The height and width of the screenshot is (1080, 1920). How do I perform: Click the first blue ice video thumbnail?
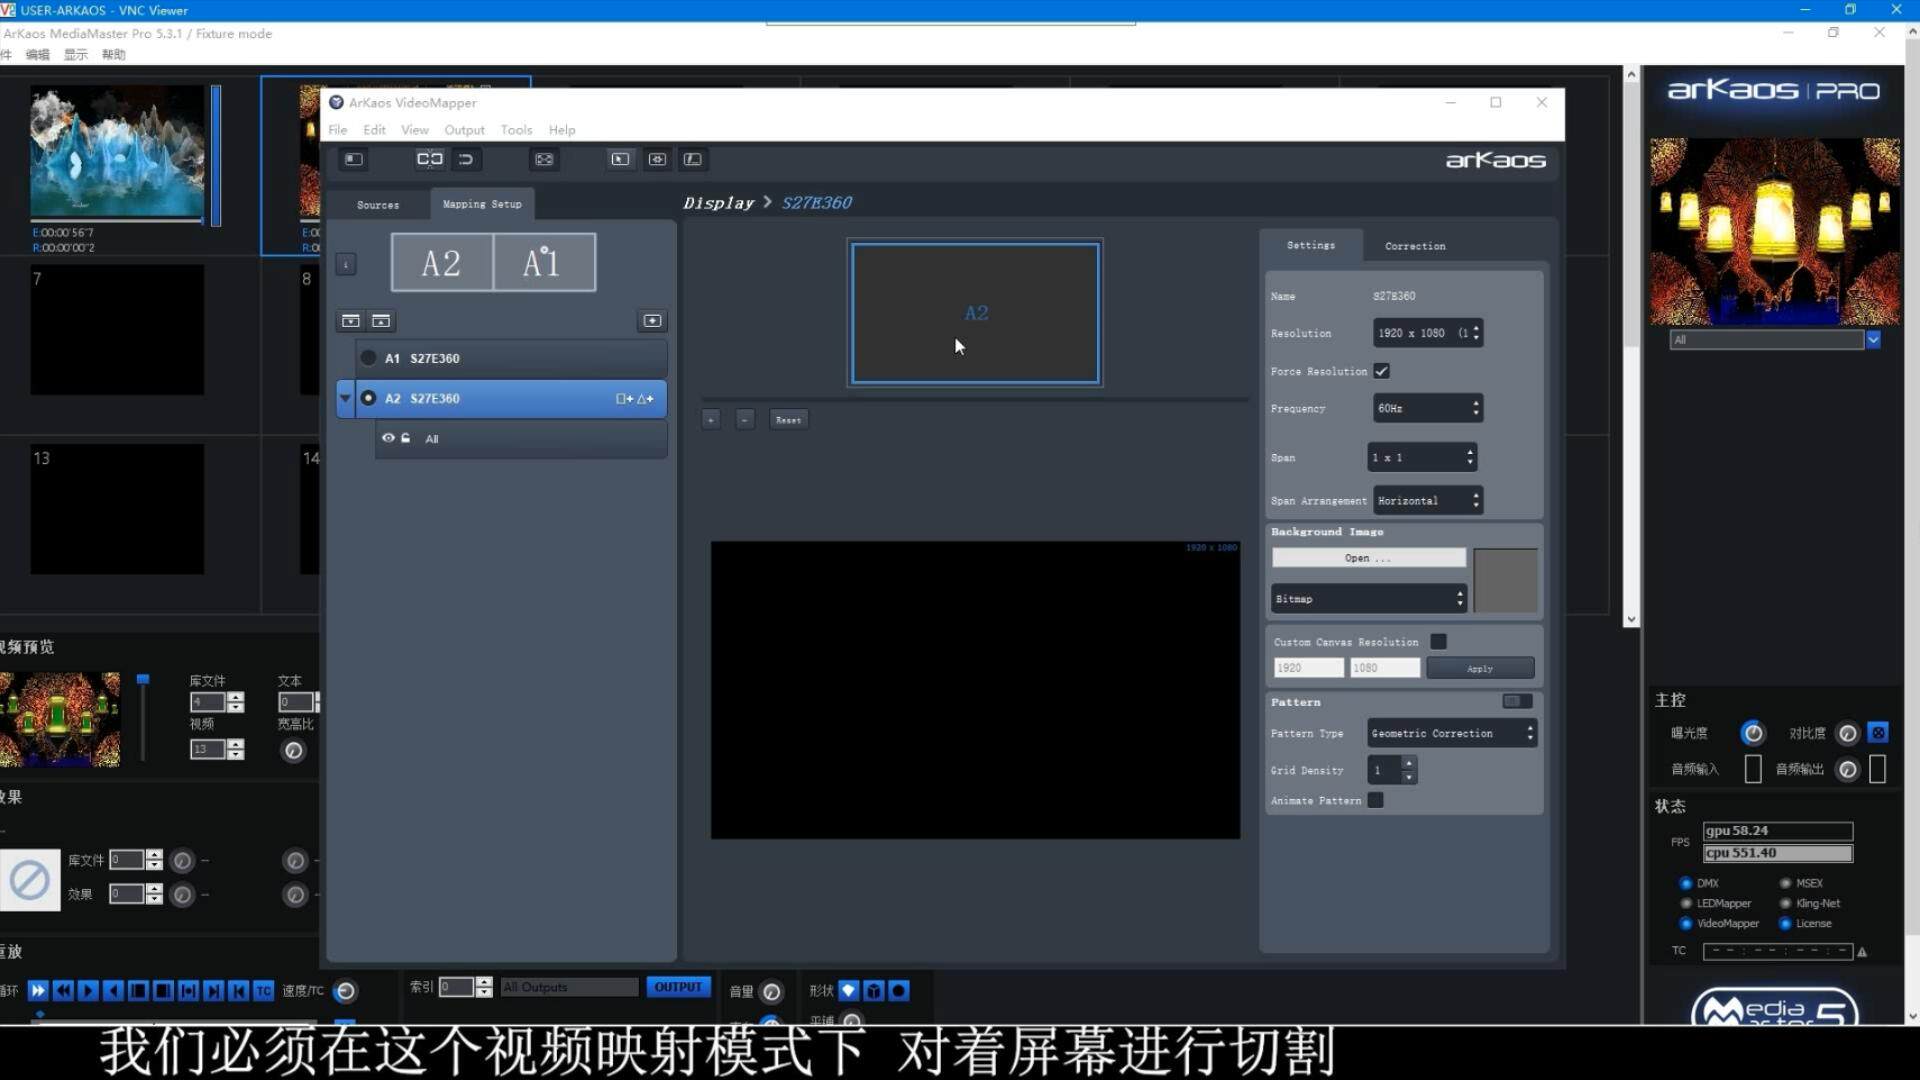click(117, 152)
